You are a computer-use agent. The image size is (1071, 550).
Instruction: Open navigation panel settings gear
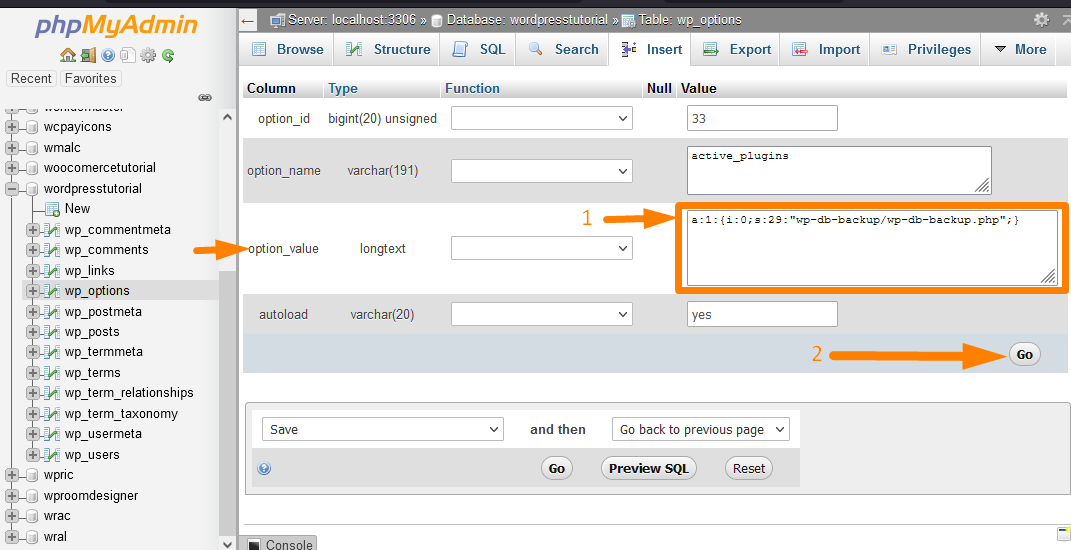pos(148,55)
